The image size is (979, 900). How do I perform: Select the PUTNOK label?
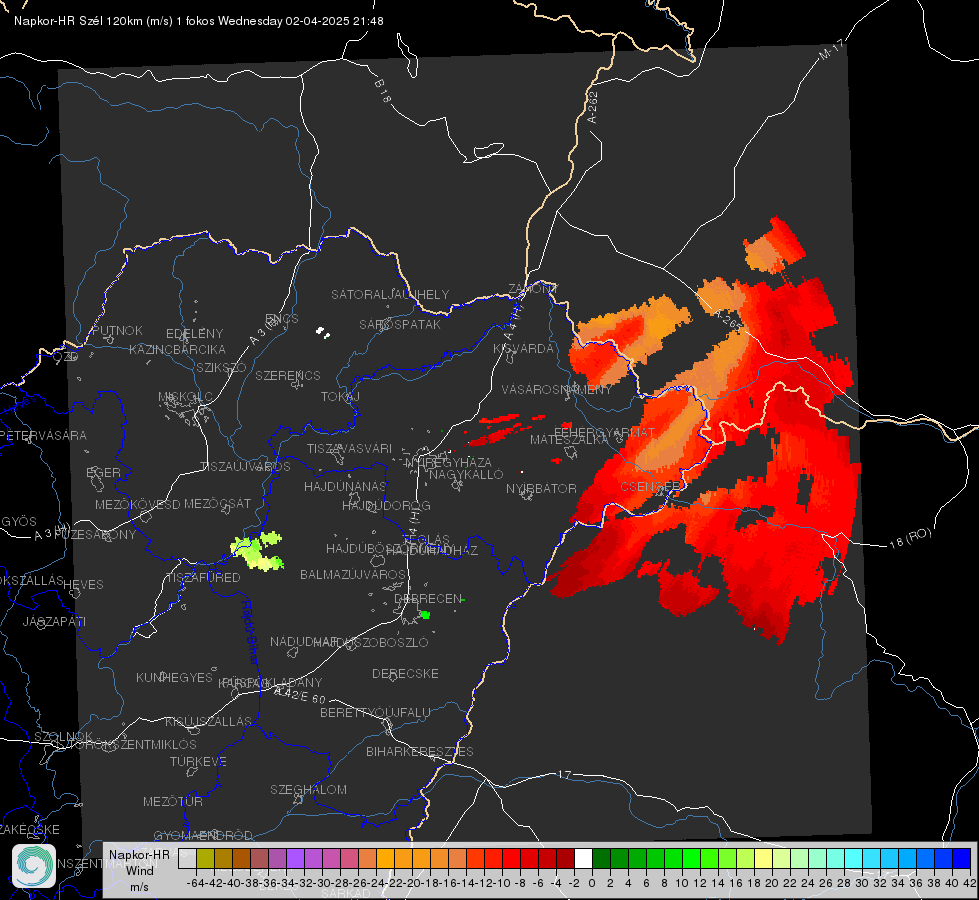coord(117,330)
